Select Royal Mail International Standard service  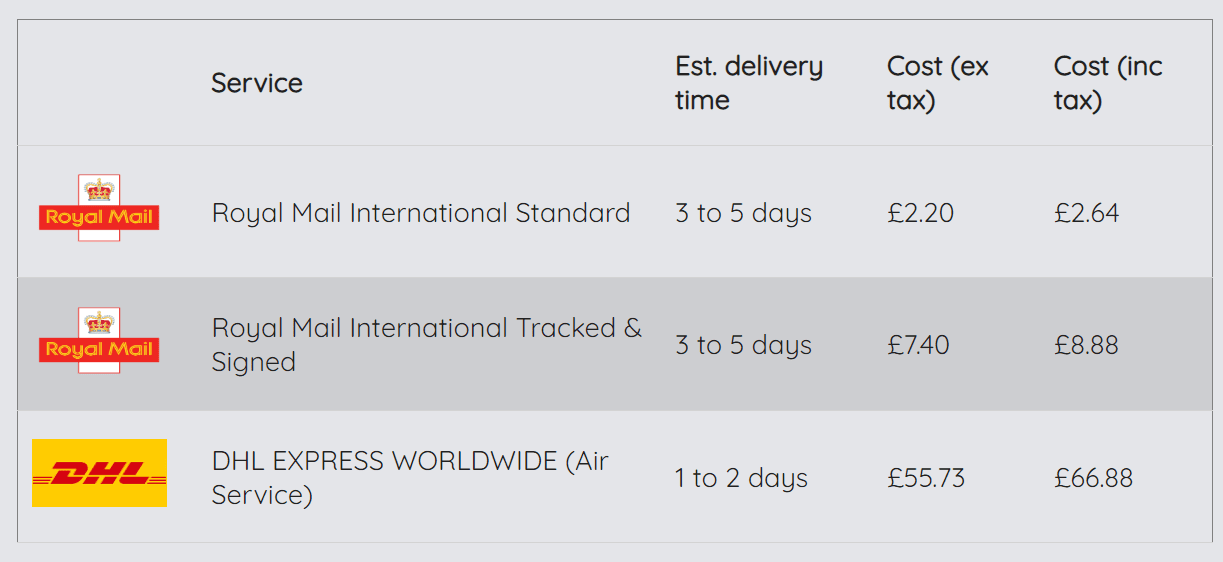point(421,213)
